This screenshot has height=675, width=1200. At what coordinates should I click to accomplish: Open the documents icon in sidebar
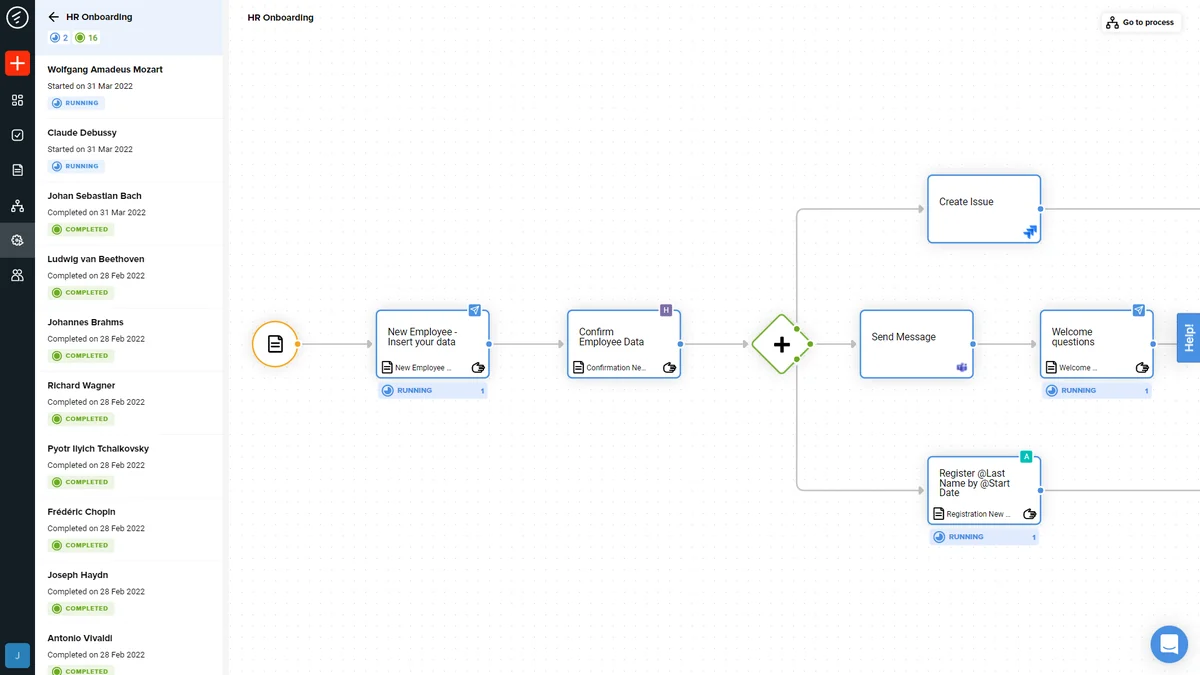click(x=17, y=170)
